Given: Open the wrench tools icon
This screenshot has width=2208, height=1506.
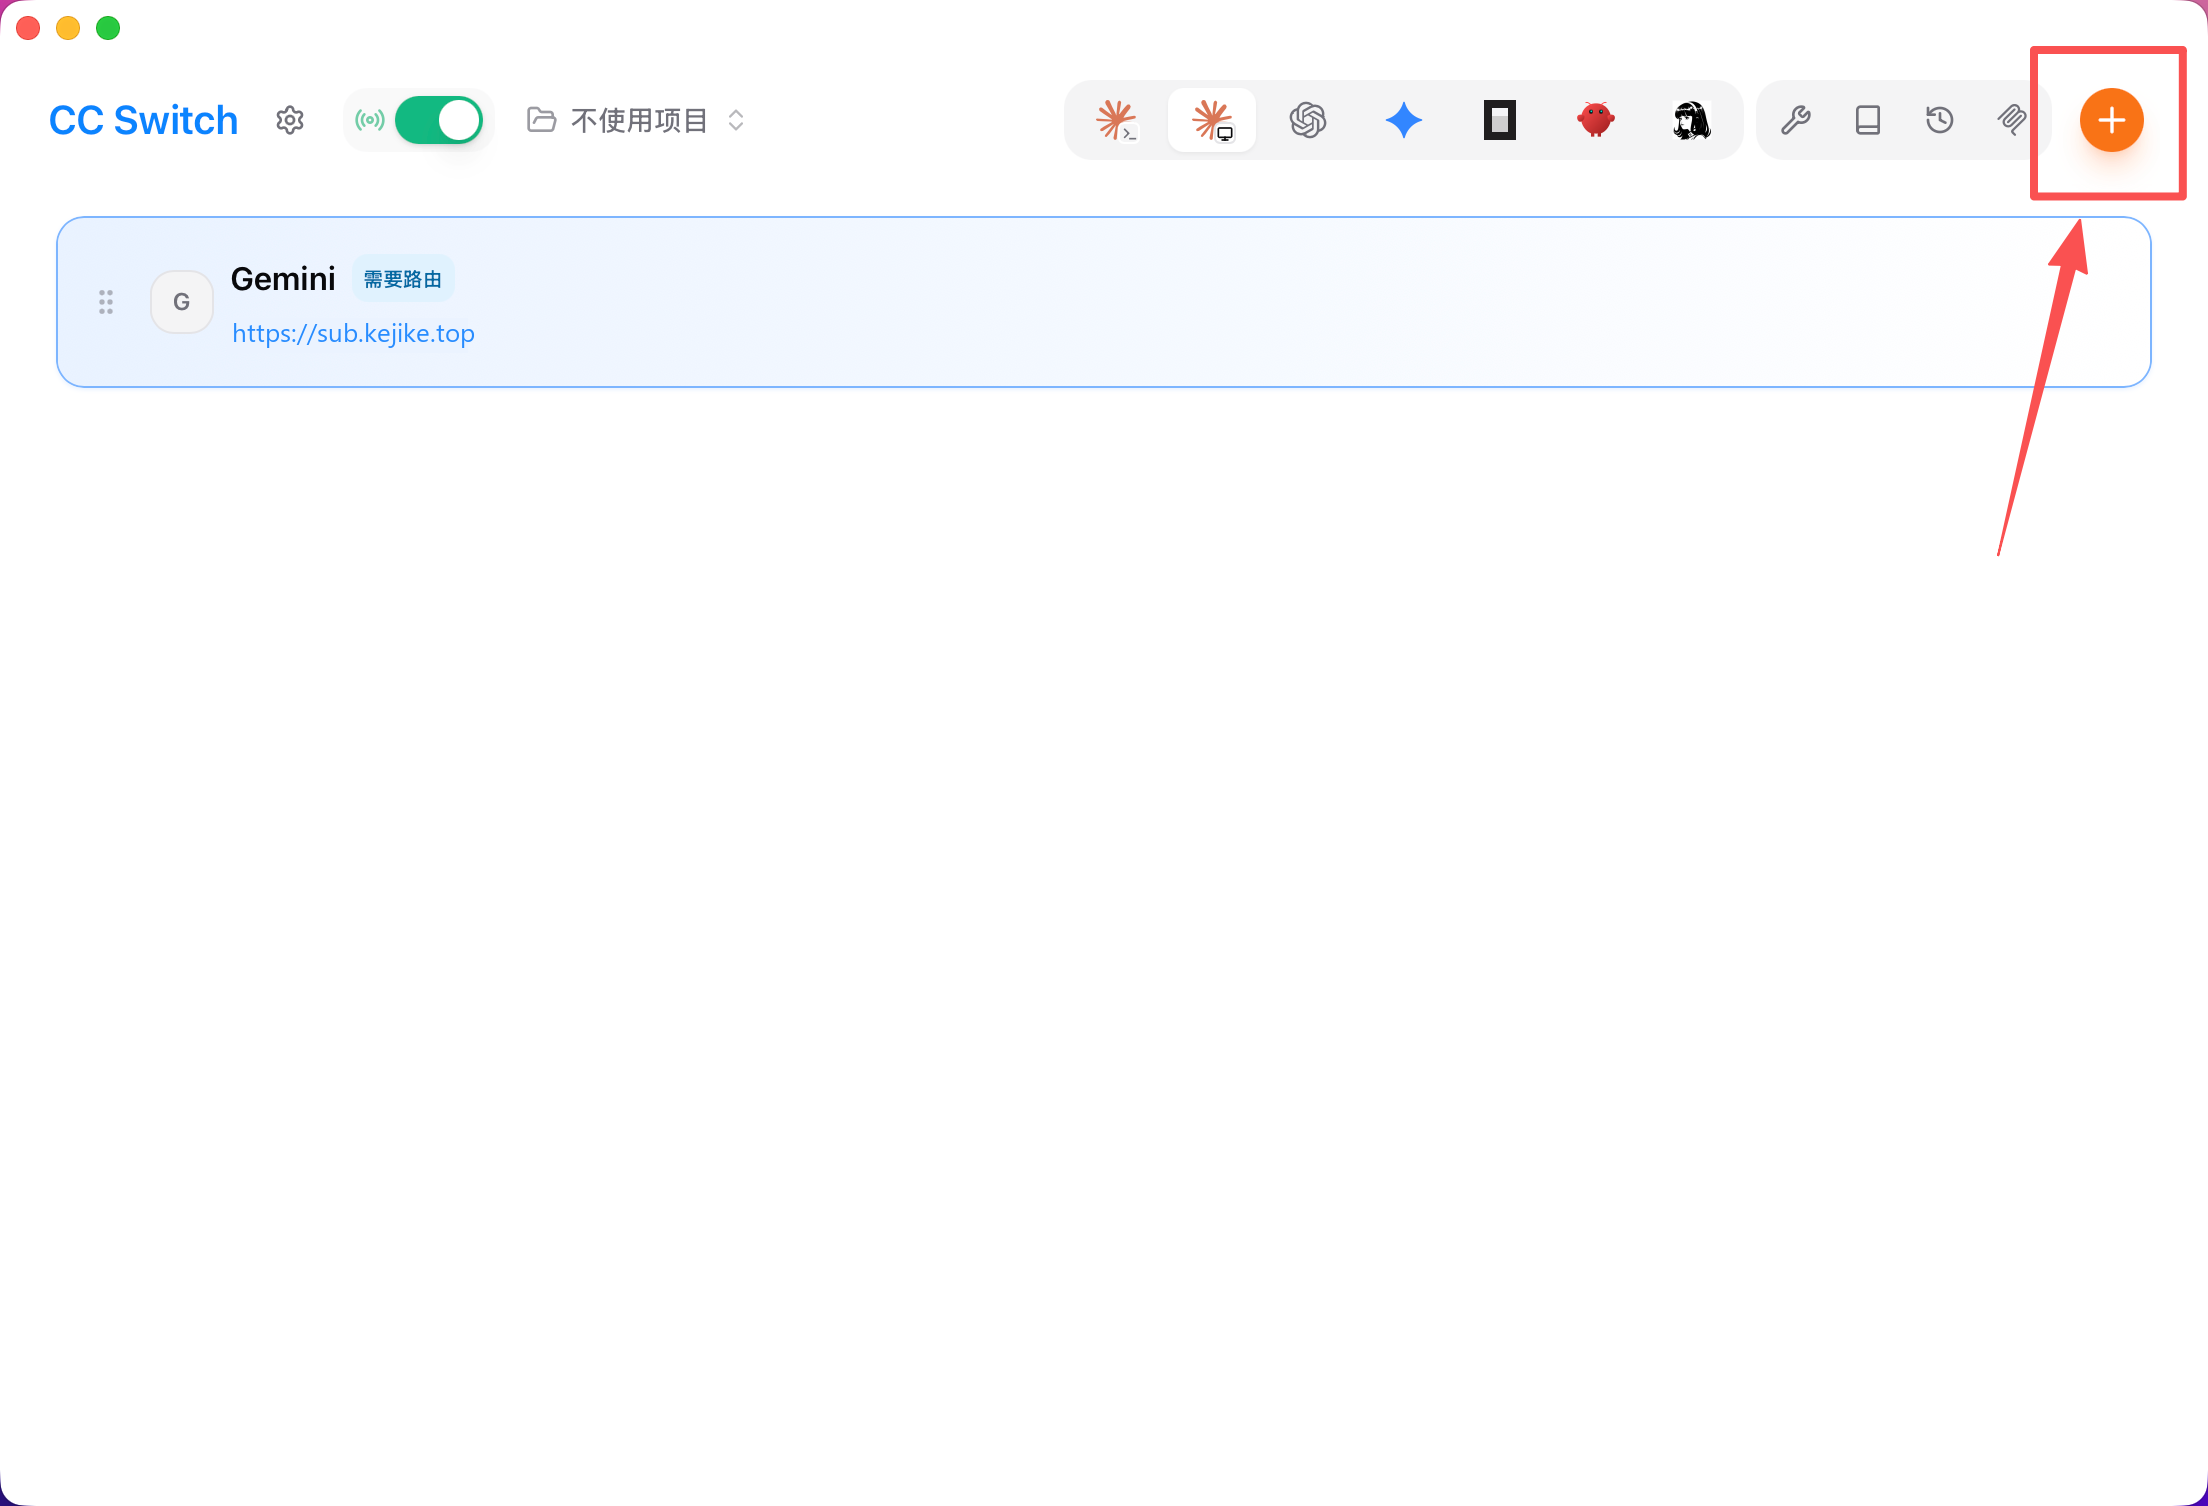Looking at the screenshot, I should click(1796, 120).
